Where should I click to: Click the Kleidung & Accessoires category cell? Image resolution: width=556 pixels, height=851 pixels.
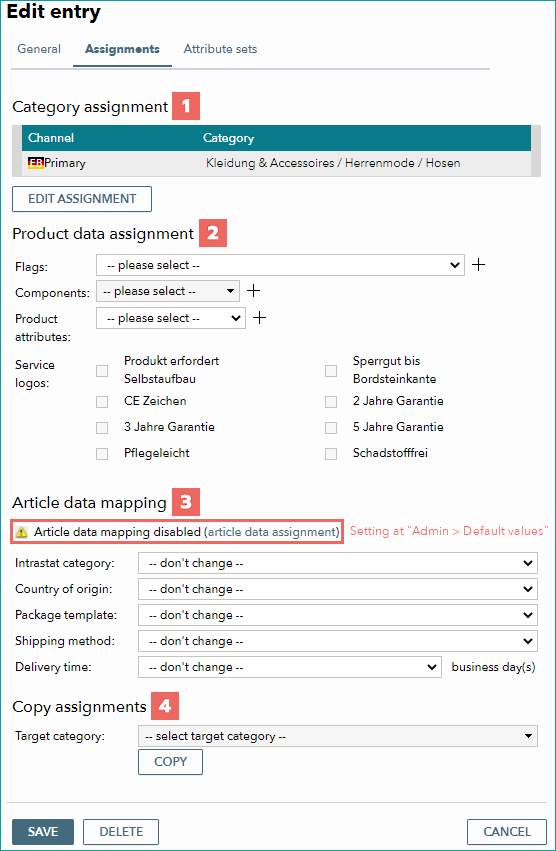(x=333, y=163)
